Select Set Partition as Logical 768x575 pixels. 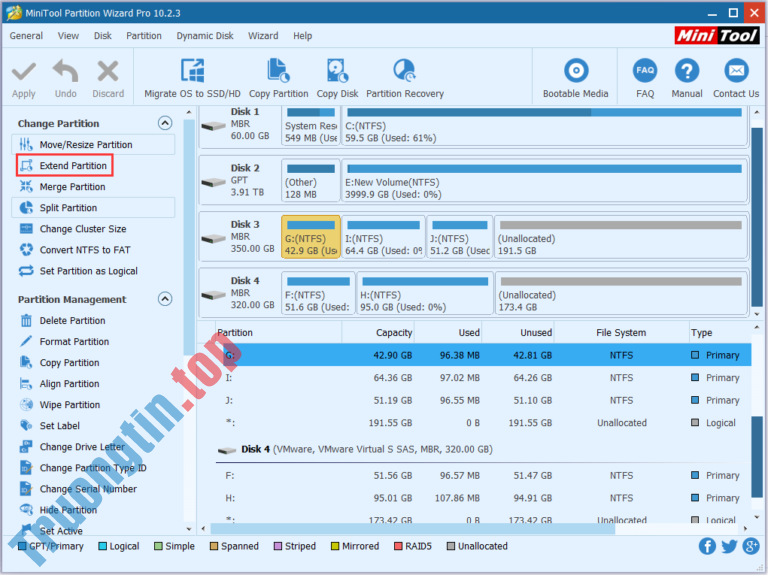tap(88, 271)
